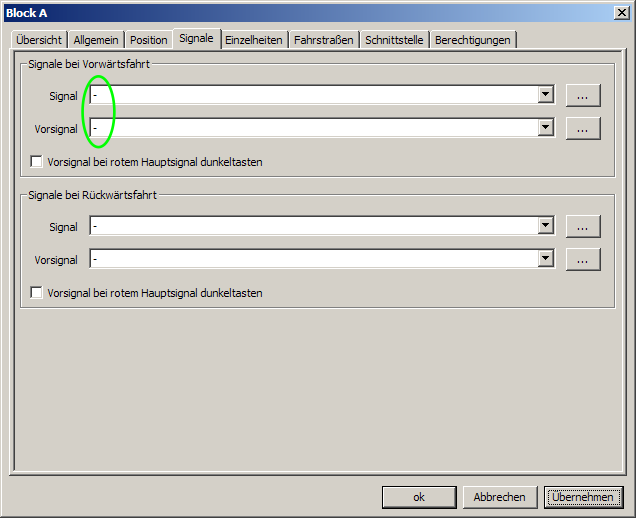The image size is (636, 518).
Task: Open the Fahrstraßen tab
Action: pyautogui.click(x=324, y=40)
